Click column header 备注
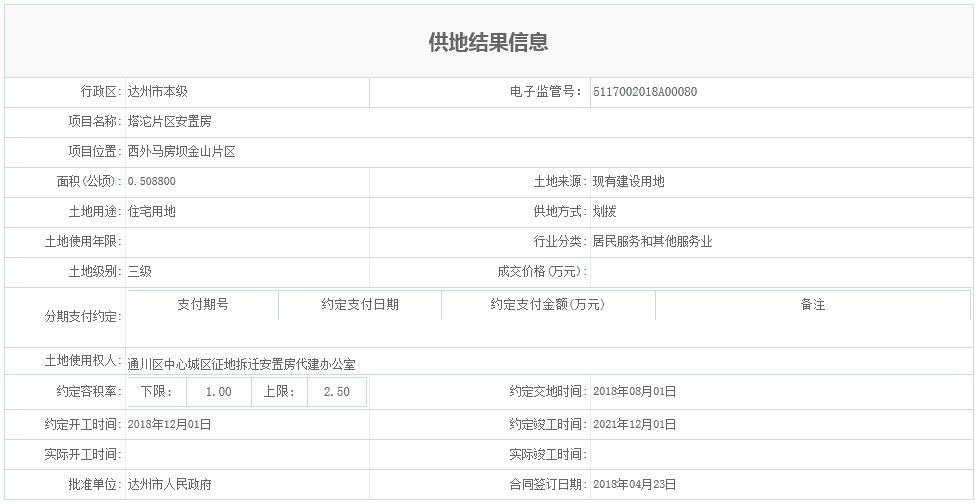The height and width of the screenshot is (504, 977). pyautogui.click(x=813, y=305)
